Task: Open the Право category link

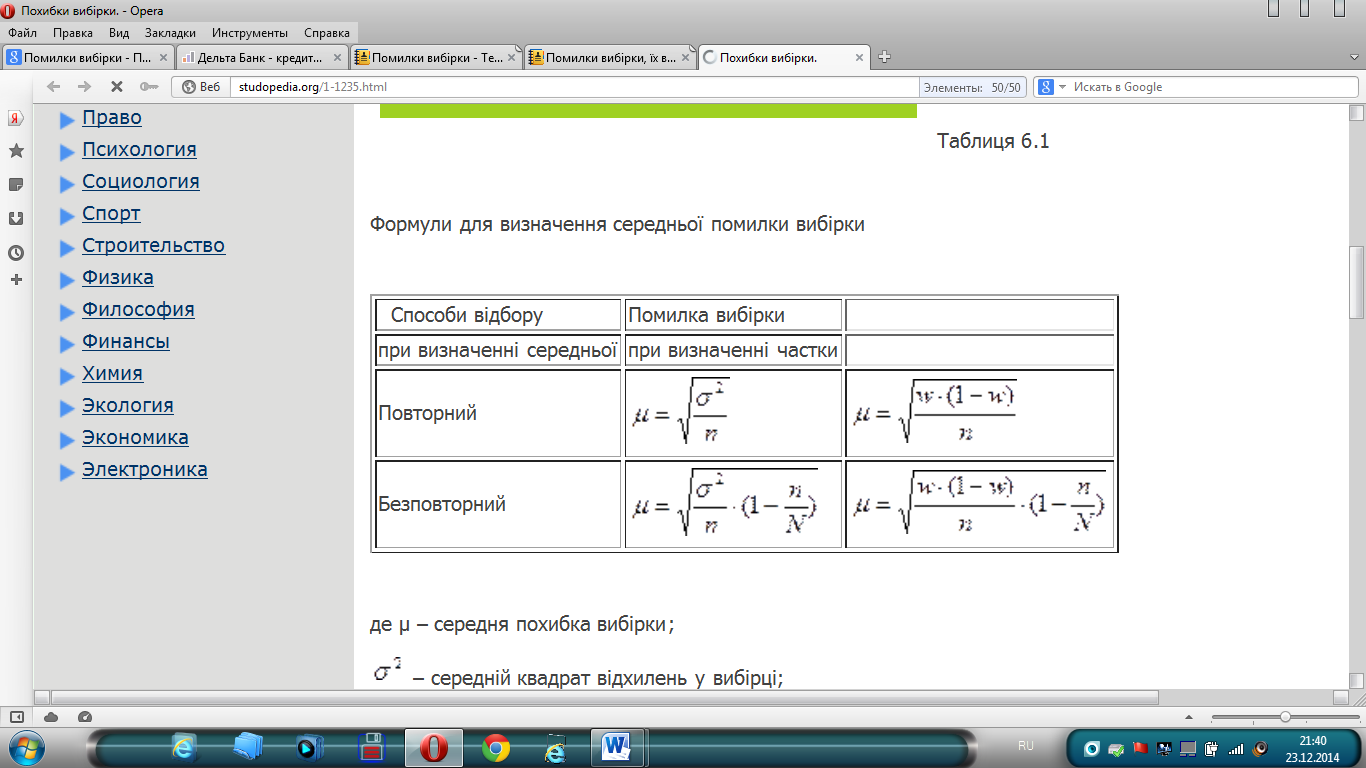Action: 112,118
